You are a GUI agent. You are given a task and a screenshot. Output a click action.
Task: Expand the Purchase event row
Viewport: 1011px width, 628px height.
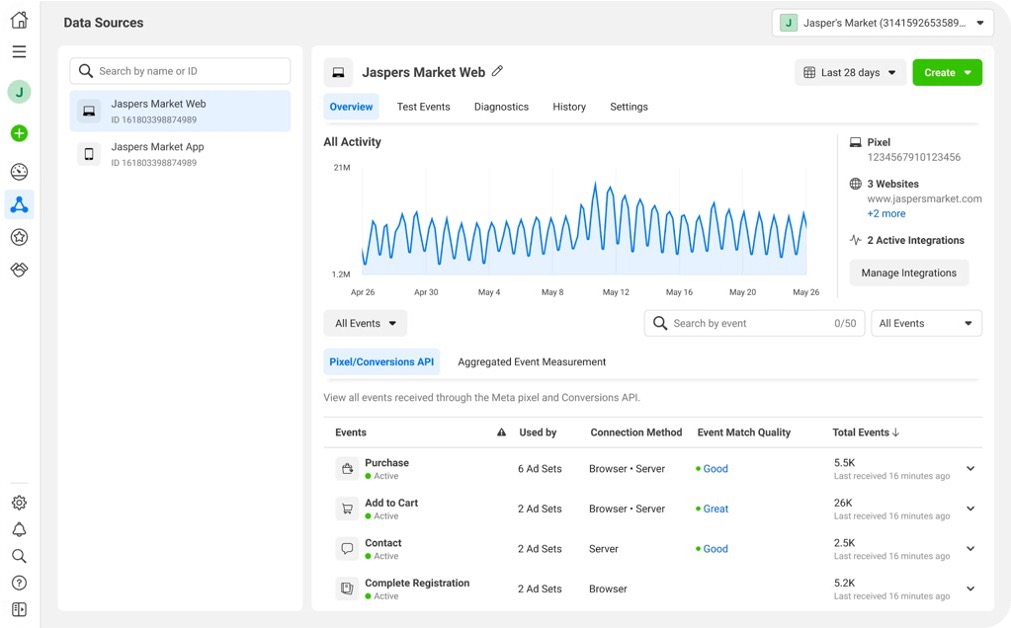970,469
